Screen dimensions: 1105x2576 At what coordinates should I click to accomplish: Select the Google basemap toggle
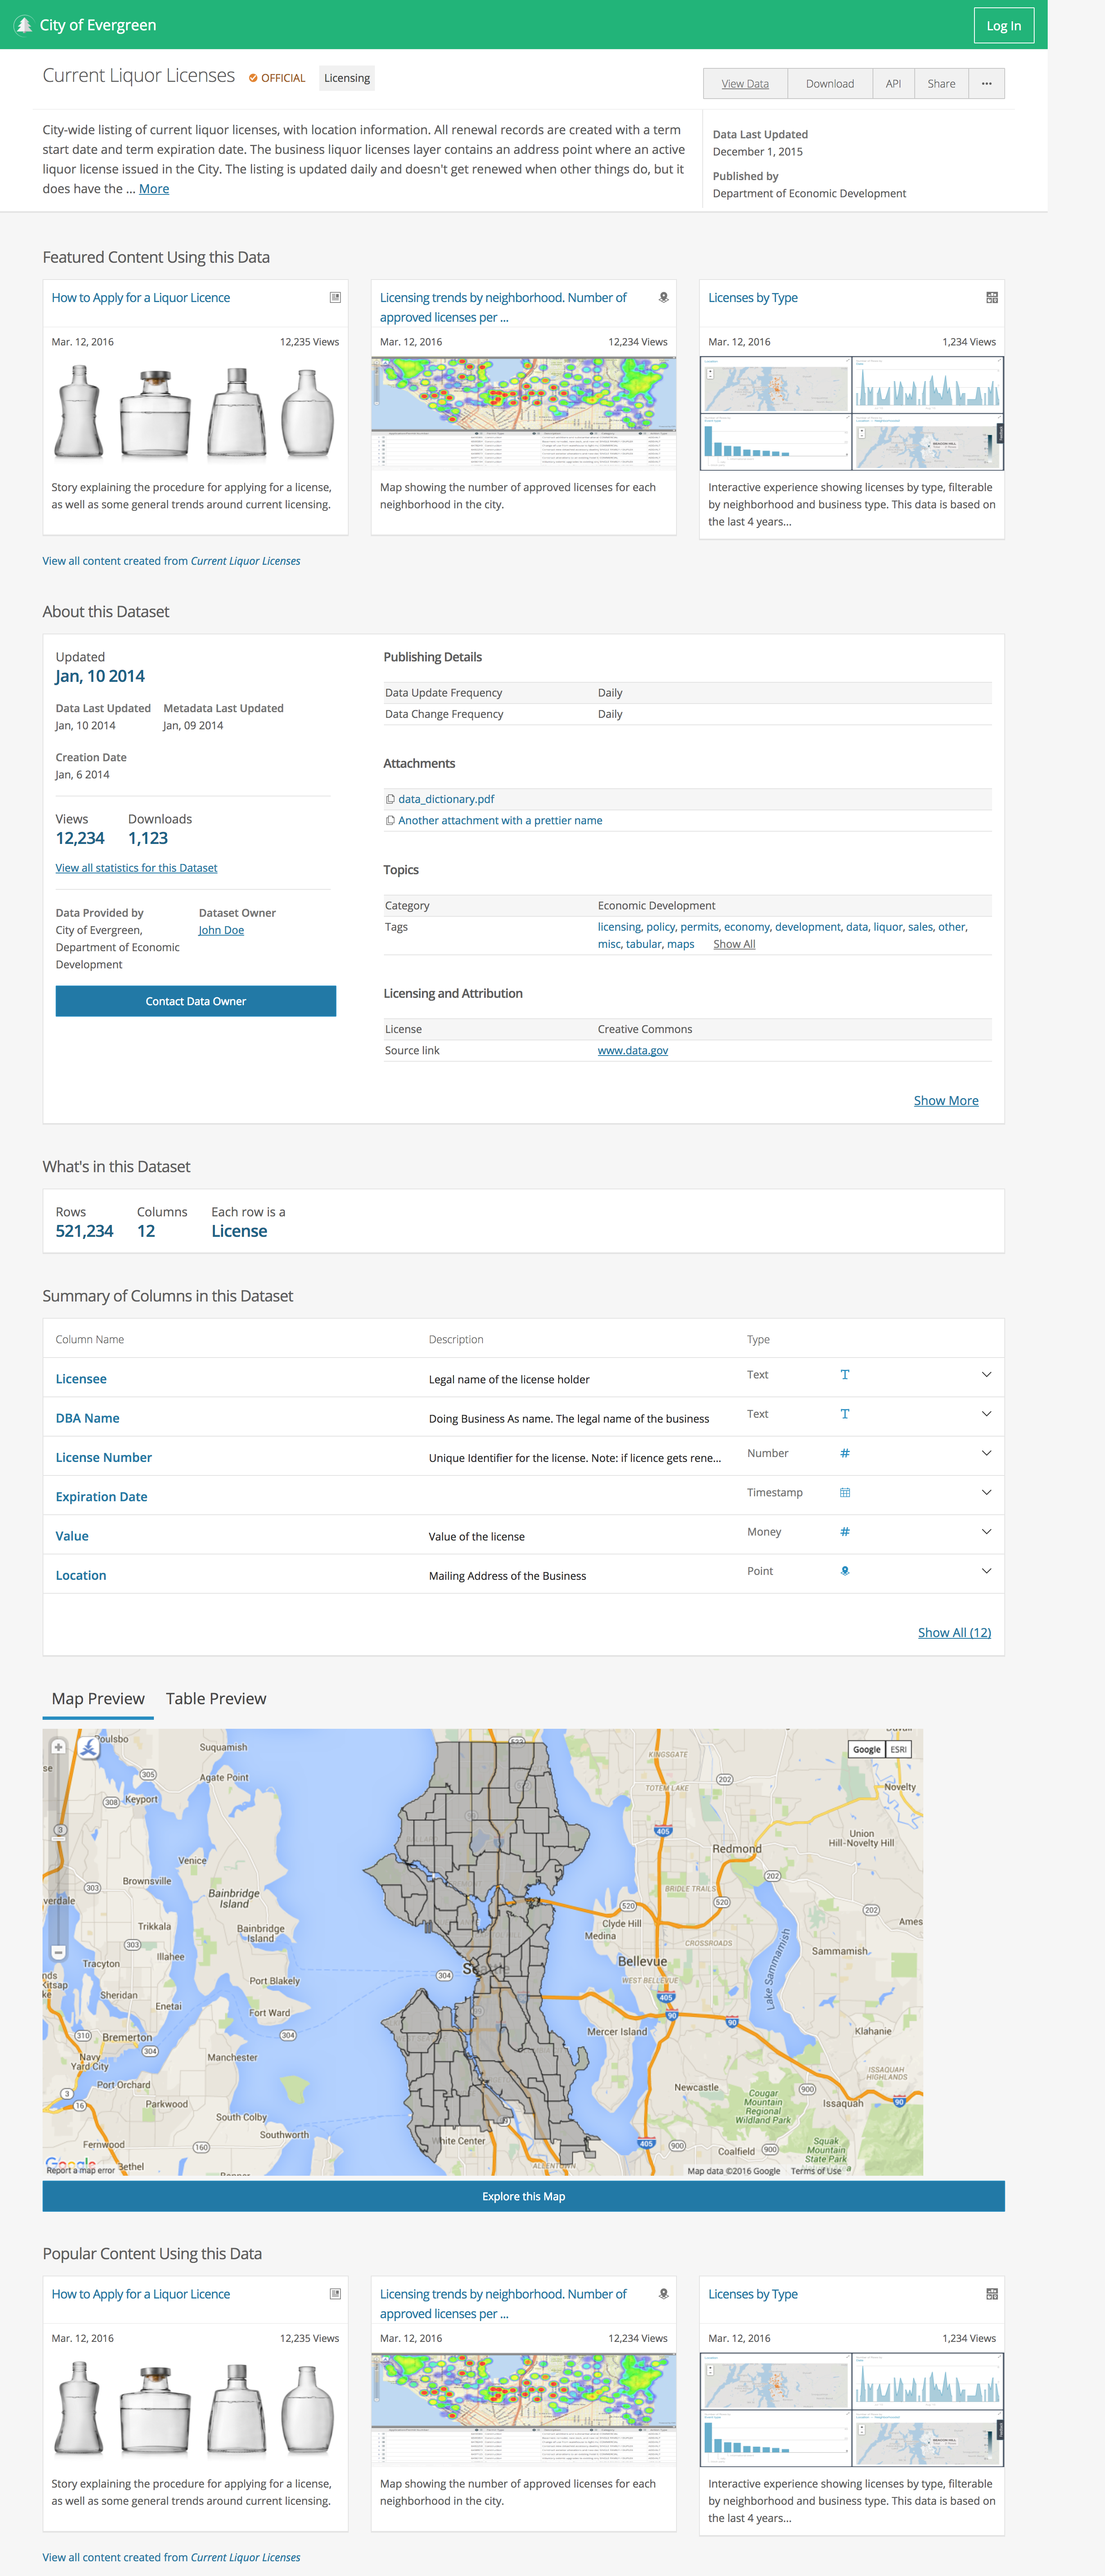coord(867,1750)
